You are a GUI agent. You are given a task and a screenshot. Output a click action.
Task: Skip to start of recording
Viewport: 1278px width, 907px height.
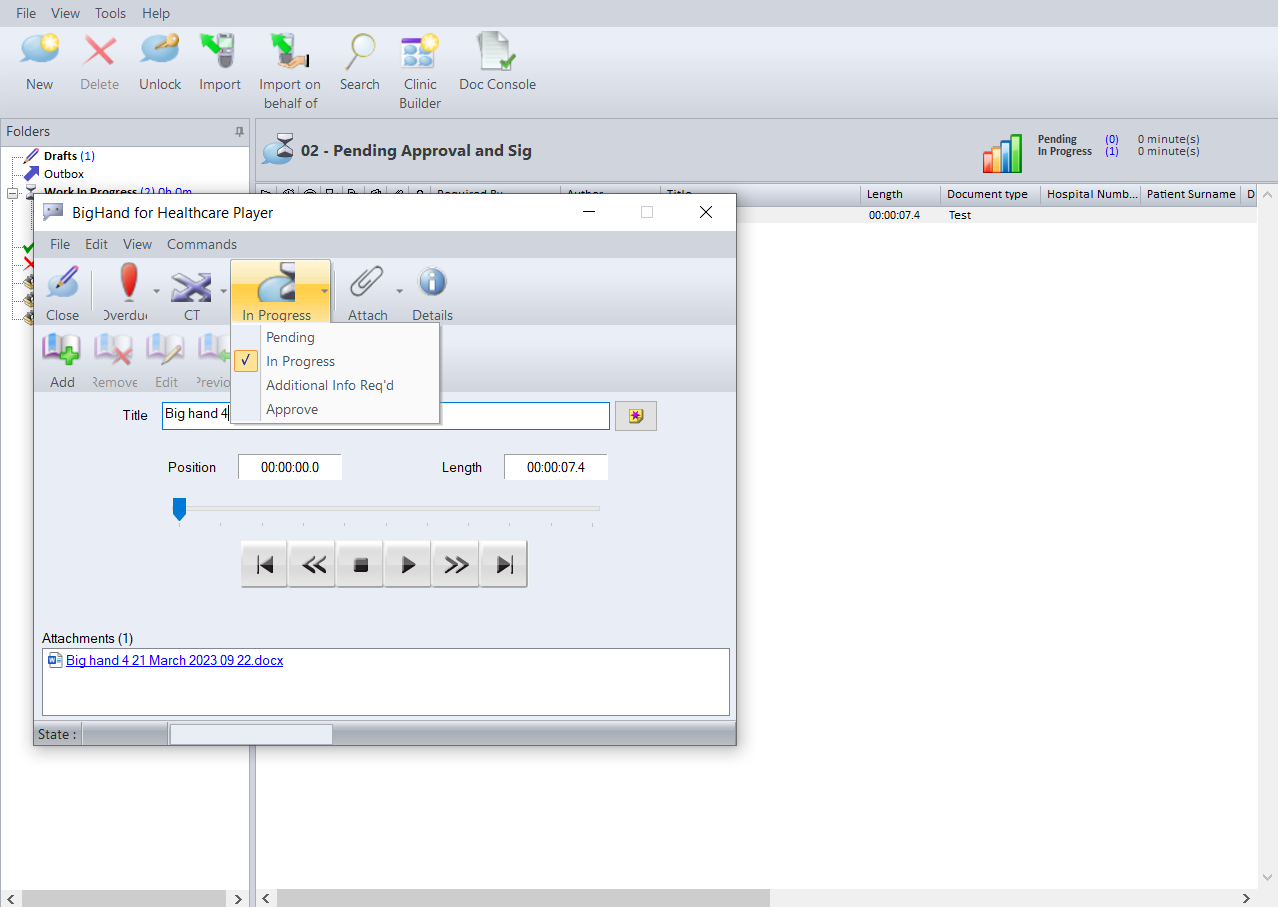coord(265,565)
